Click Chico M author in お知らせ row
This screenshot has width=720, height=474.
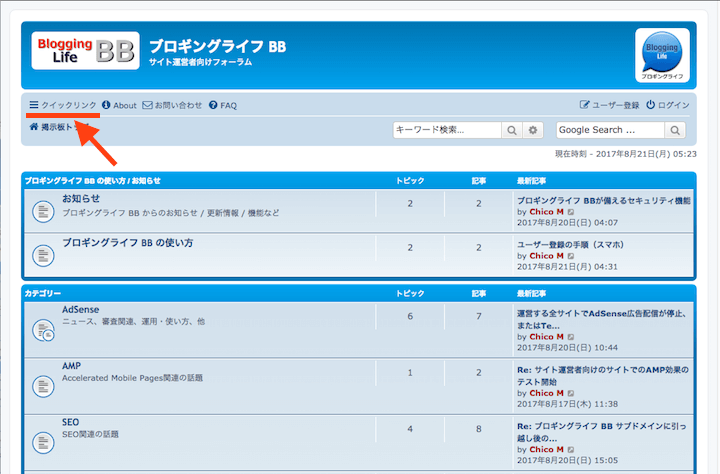(546, 212)
